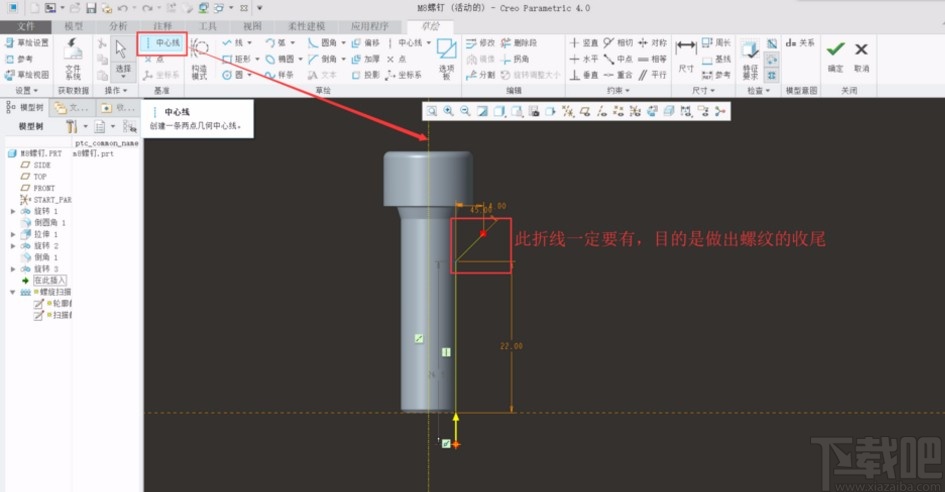Switch to the 视图 ribbon tab
945x492 pixels.
[253, 26]
